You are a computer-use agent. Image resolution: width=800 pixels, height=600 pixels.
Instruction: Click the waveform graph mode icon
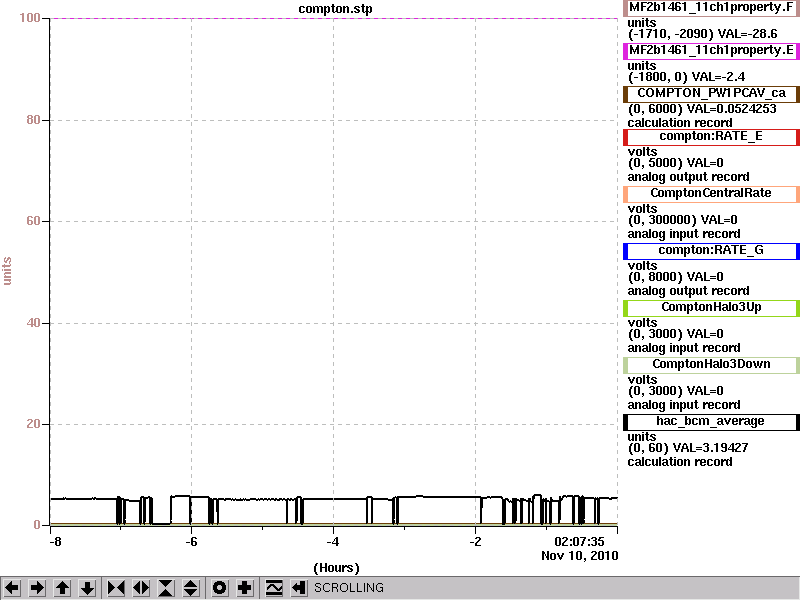click(274, 588)
